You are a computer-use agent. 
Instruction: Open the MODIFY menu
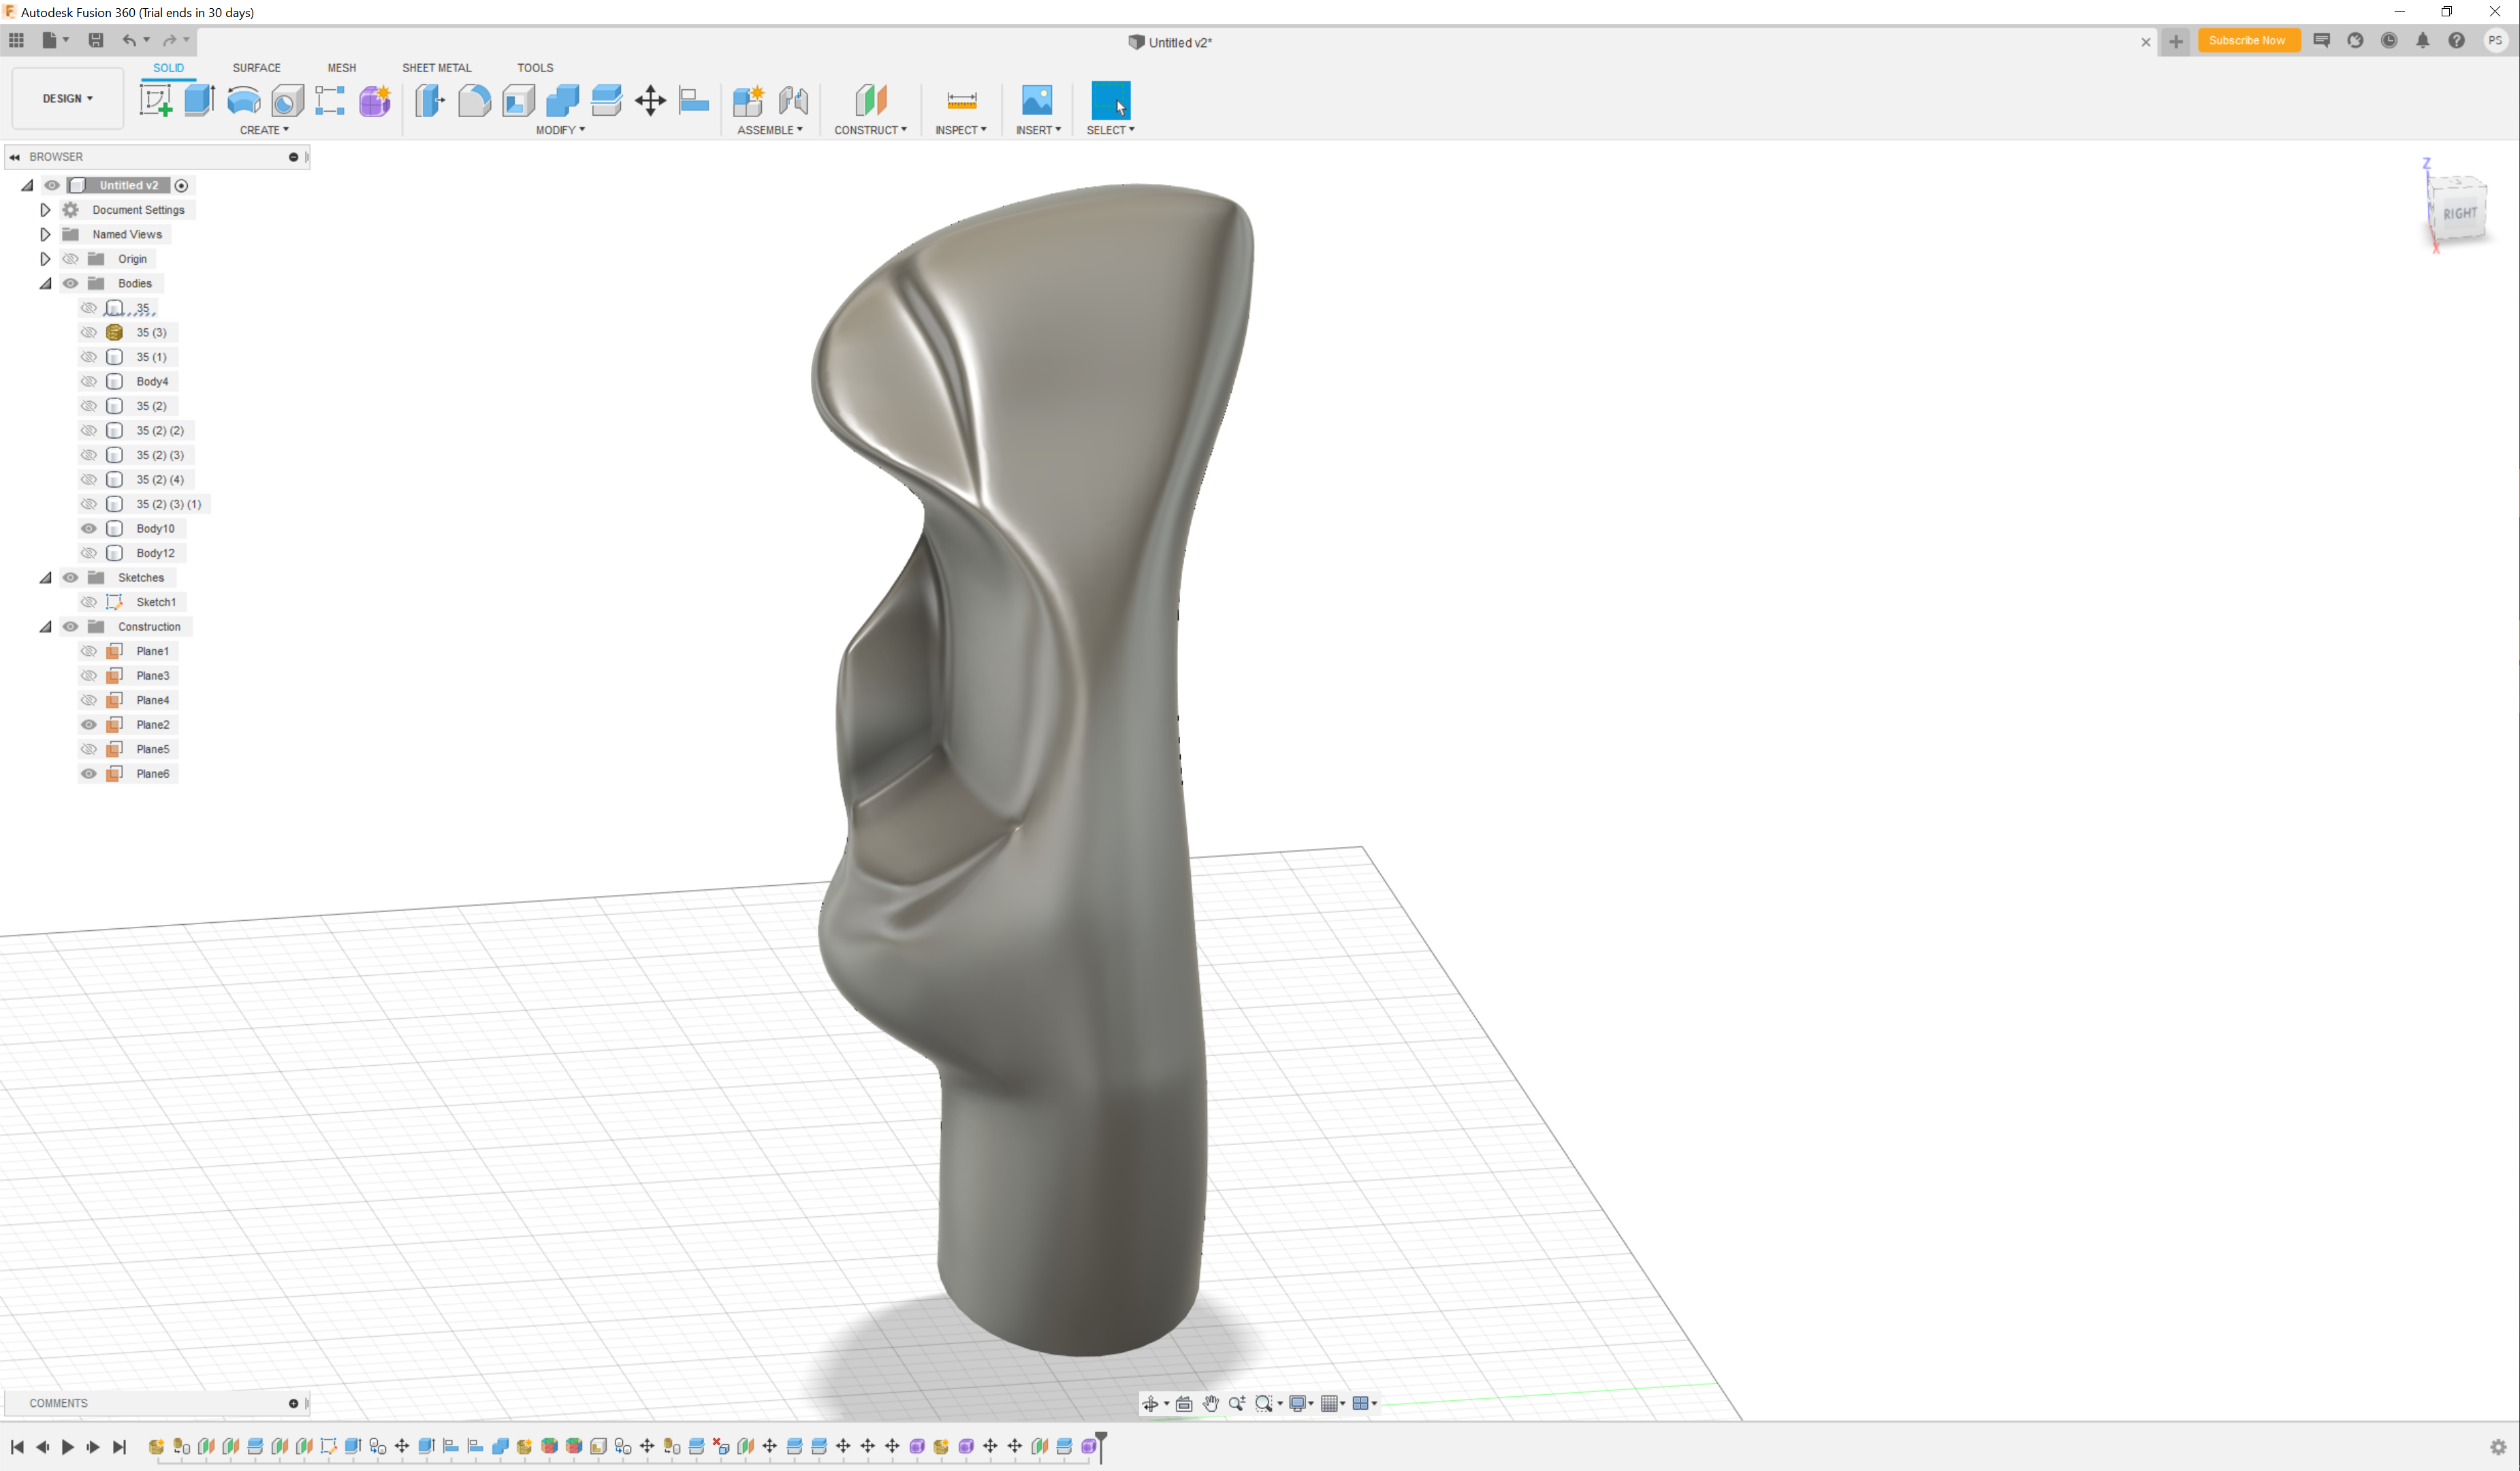560,130
